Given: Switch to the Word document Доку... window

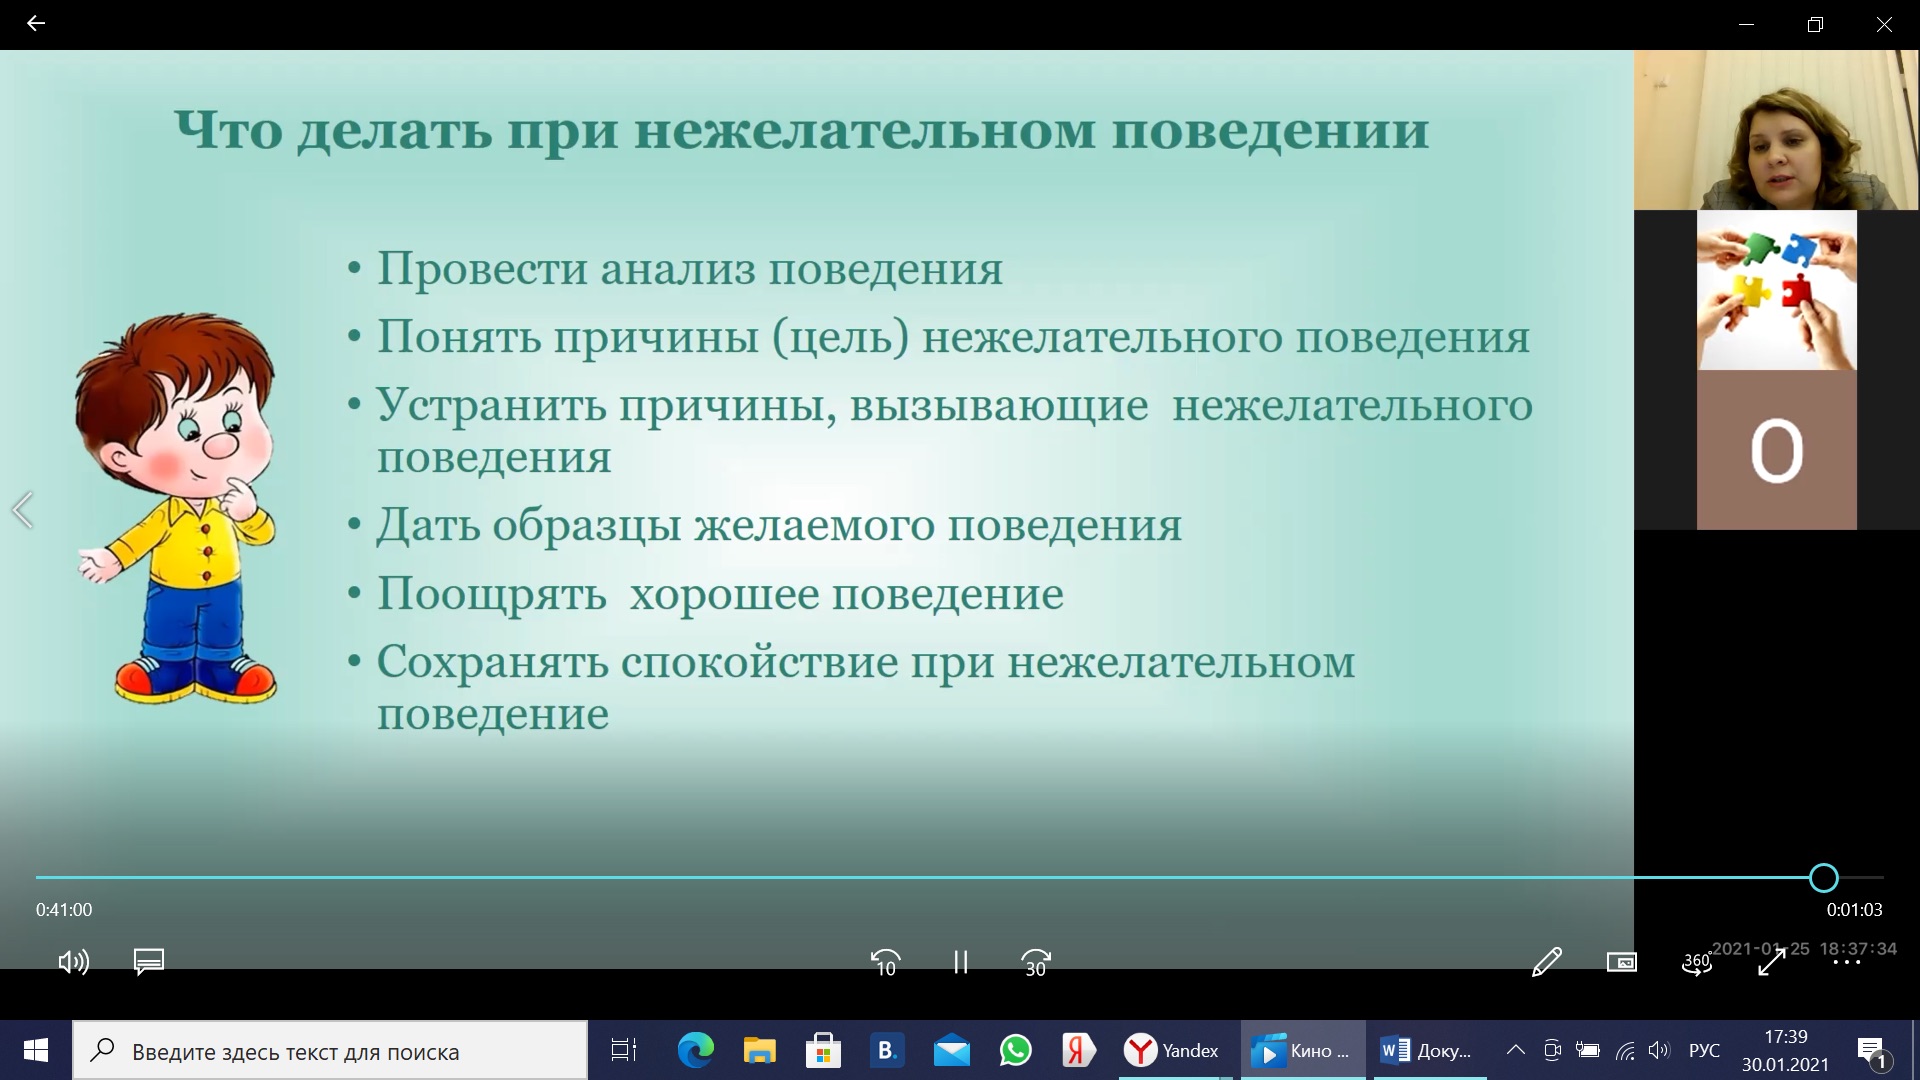Looking at the screenshot, I should tap(1430, 1050).
